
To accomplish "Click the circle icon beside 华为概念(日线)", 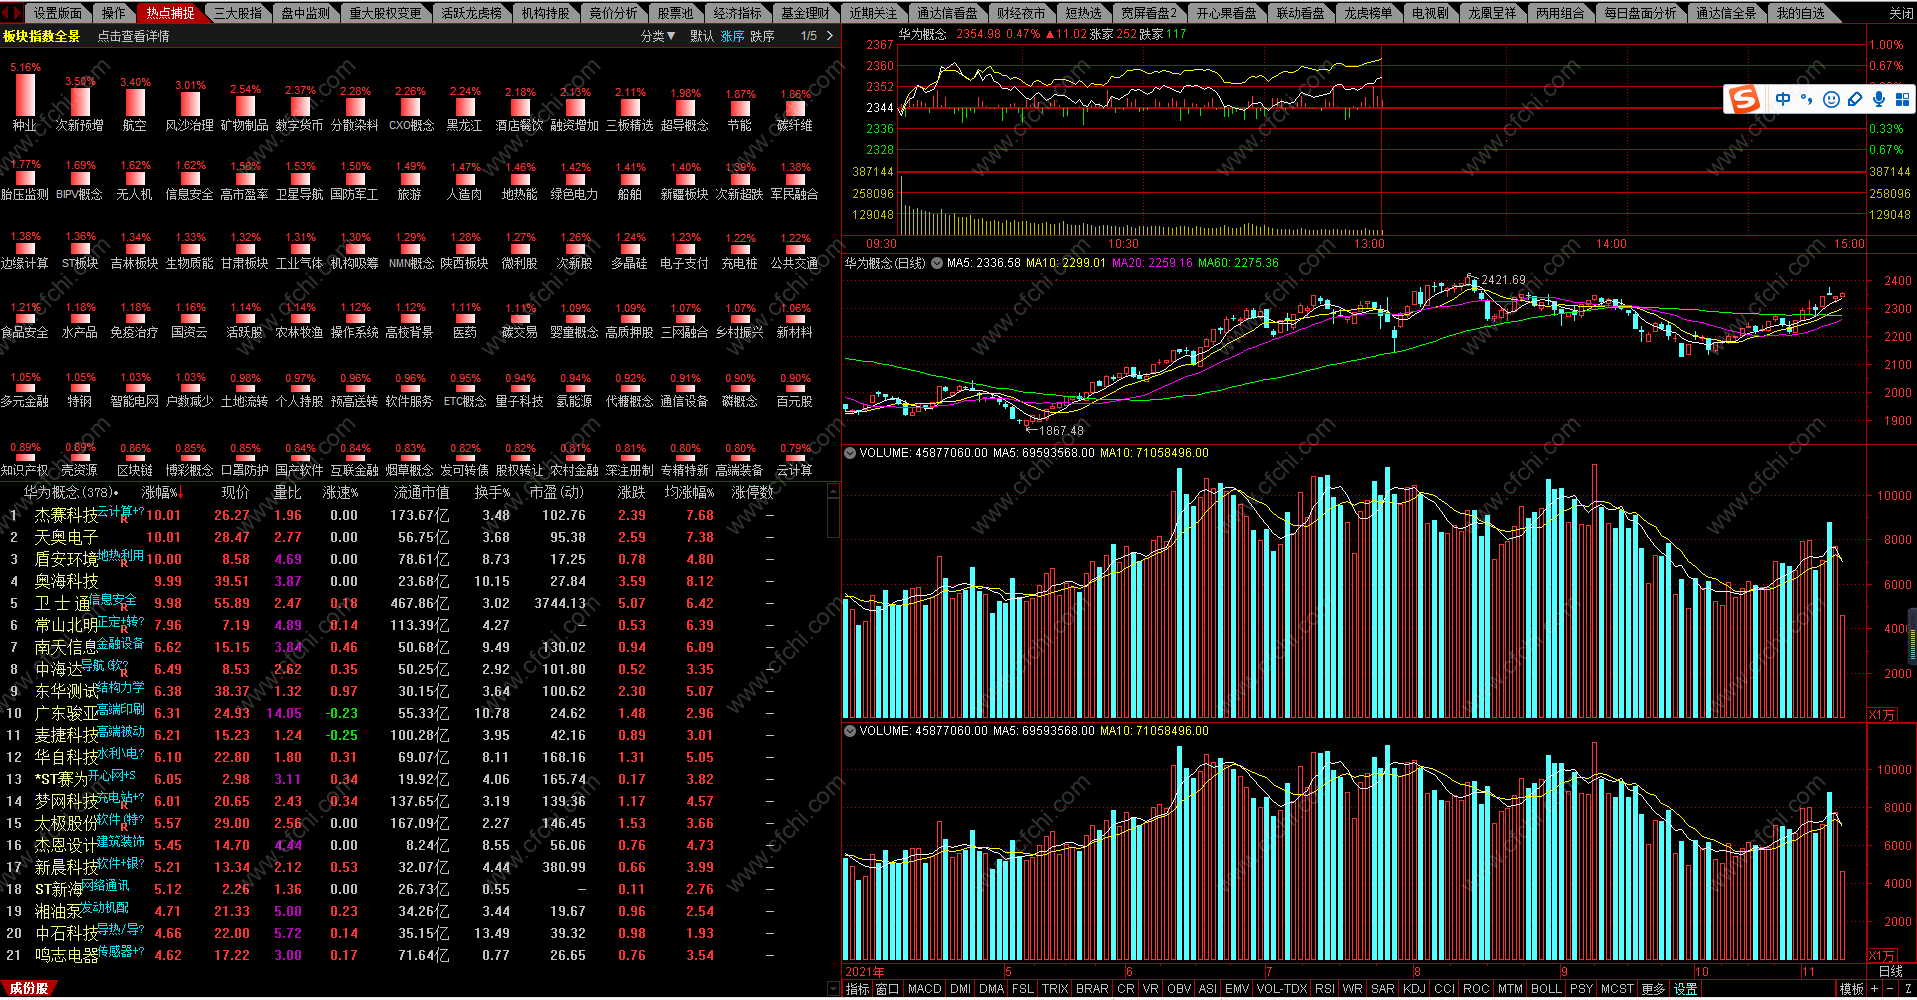I will tap(937, 263).
